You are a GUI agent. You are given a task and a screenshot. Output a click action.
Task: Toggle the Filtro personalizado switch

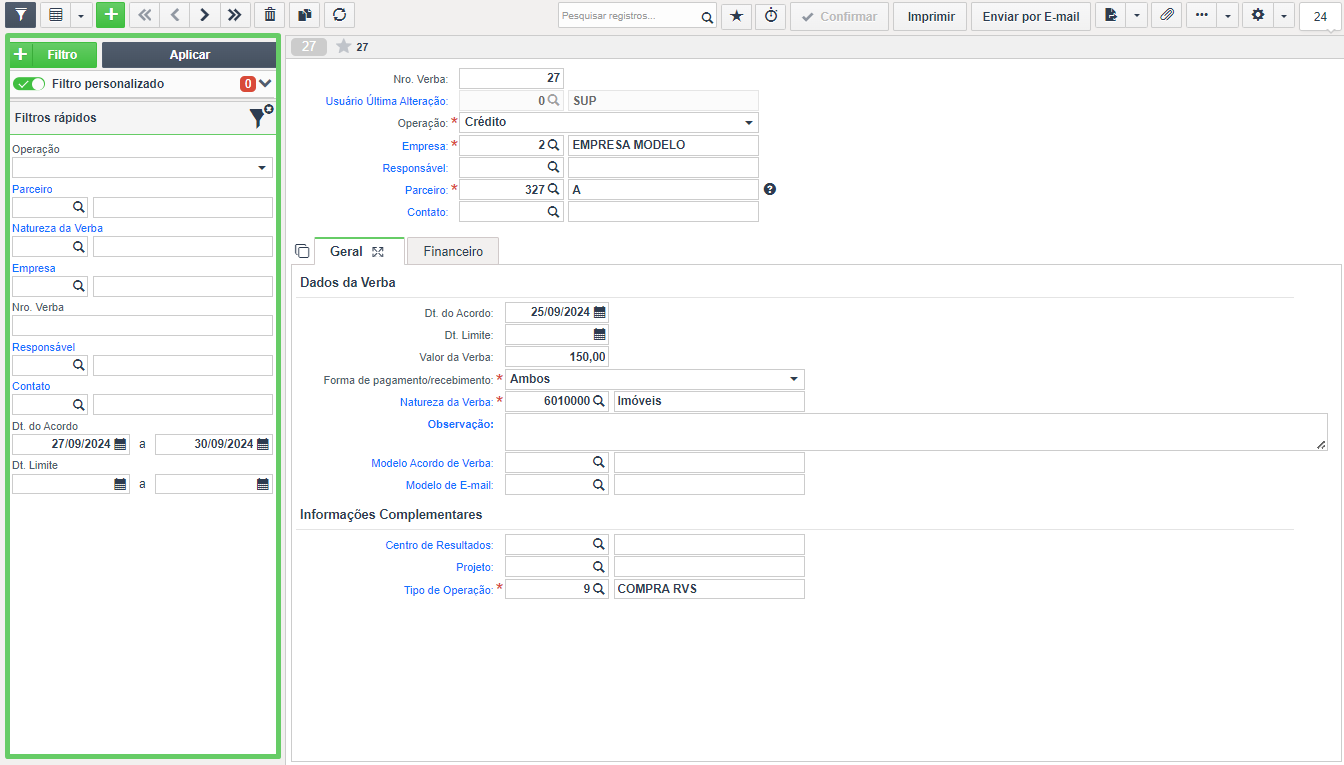click(29, 84)
